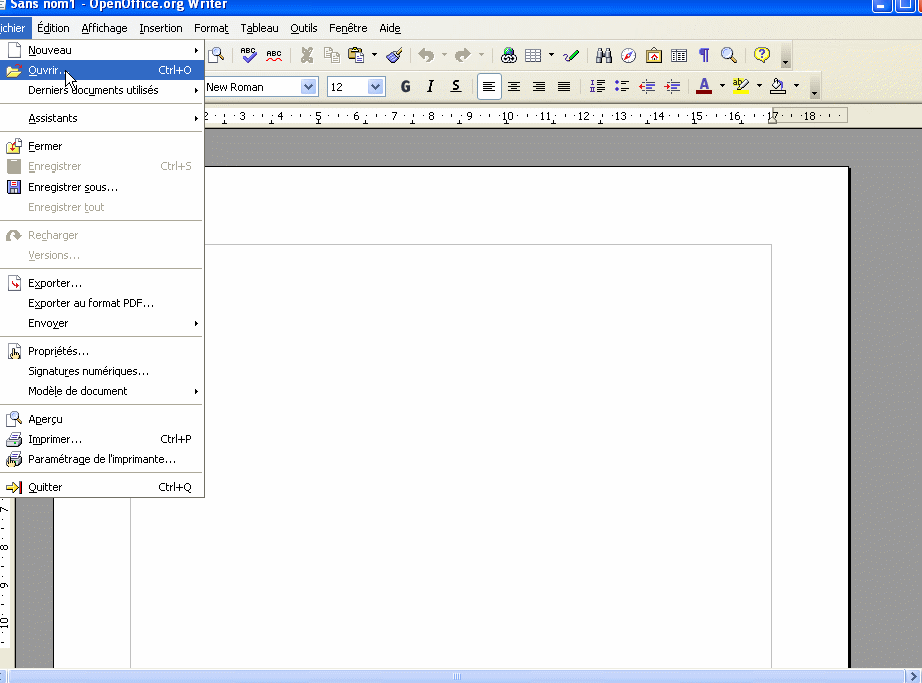Insert a hyperlink
This screenshot has height=683, width=922.
point(509,55)
